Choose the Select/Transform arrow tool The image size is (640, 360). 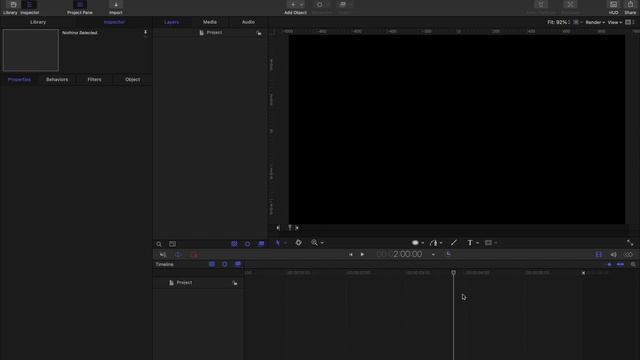(278, 243)
